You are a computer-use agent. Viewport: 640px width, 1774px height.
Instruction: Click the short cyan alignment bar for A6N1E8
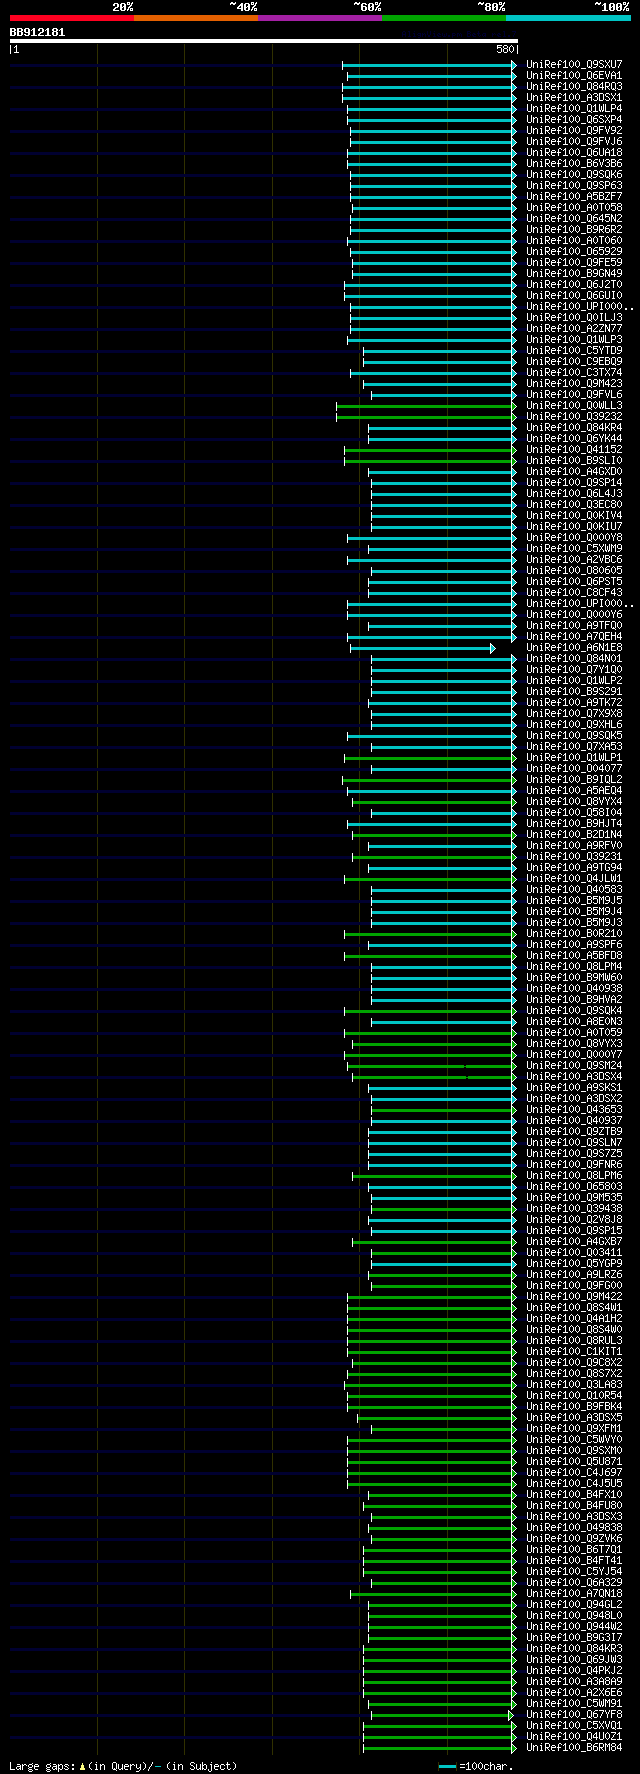tap(422, 648)
